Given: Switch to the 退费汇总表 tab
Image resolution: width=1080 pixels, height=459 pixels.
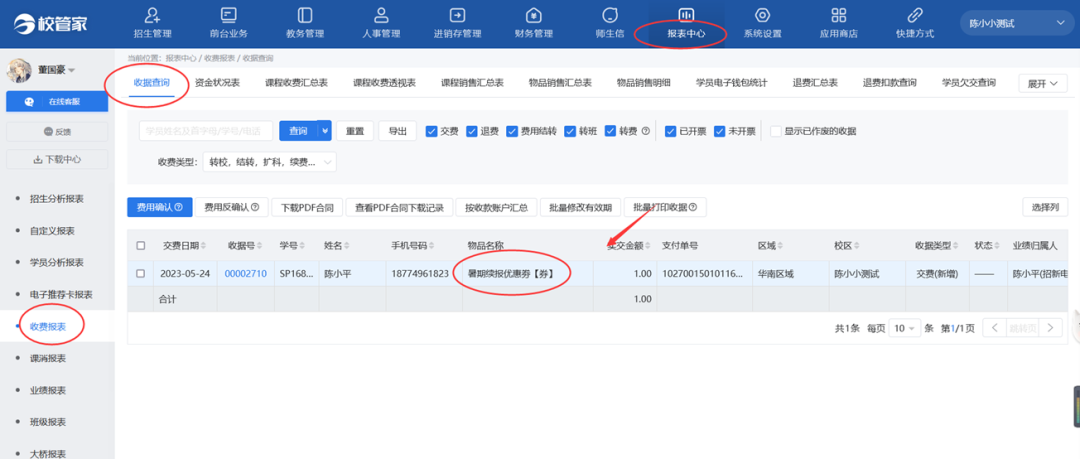Looking at the screenshot, I should (x=814, y=83).
